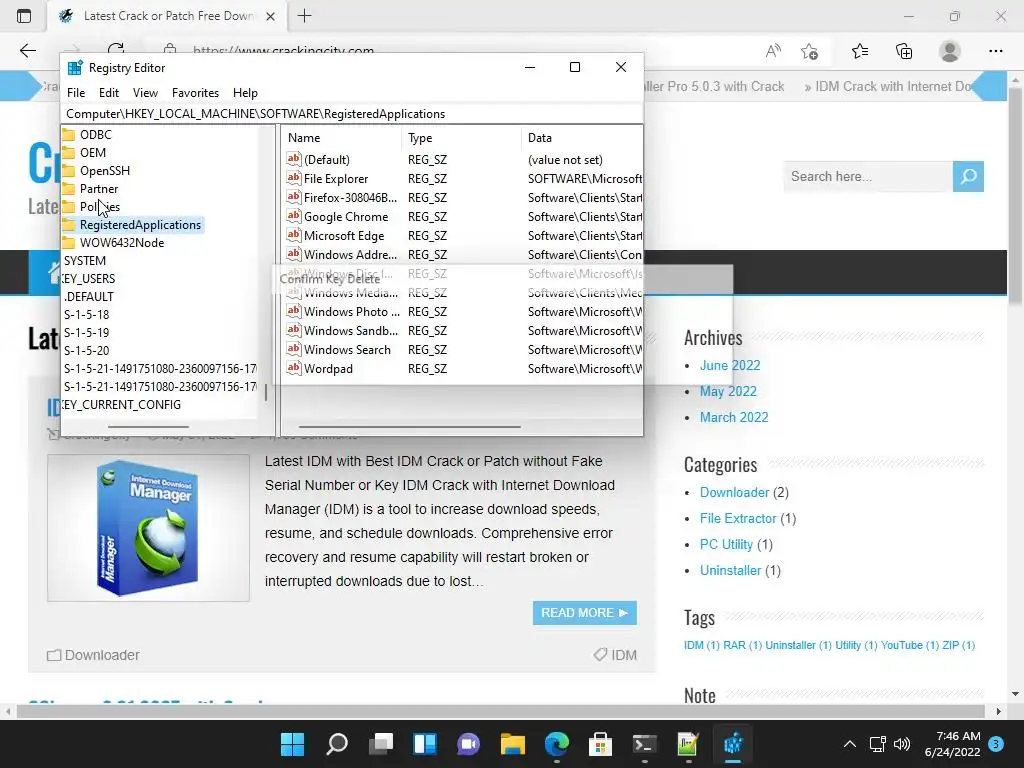Select the OEM key folder
This screenshot has height=768, width=1024.
93,152
